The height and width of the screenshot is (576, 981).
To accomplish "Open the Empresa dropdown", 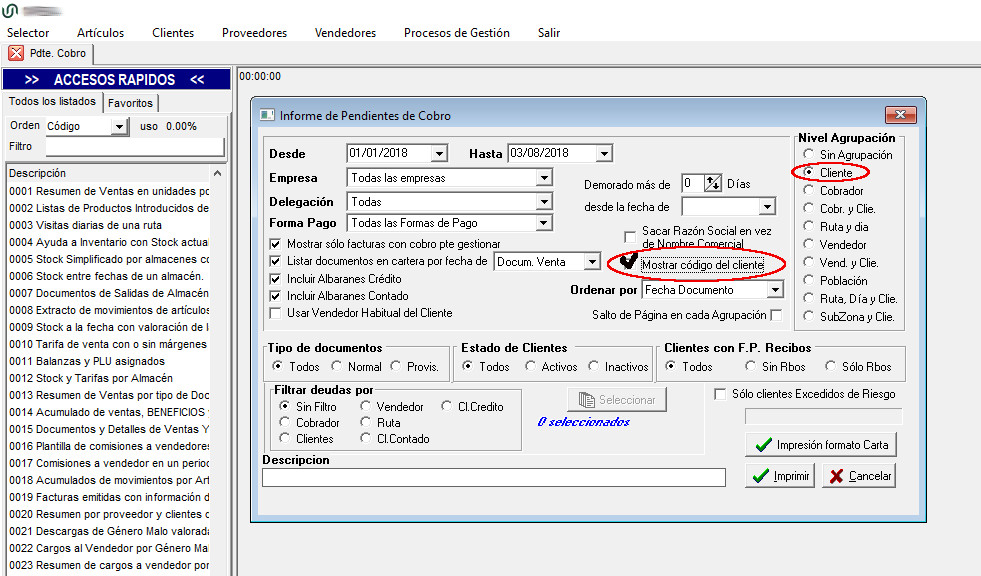I will coord(543,178).
